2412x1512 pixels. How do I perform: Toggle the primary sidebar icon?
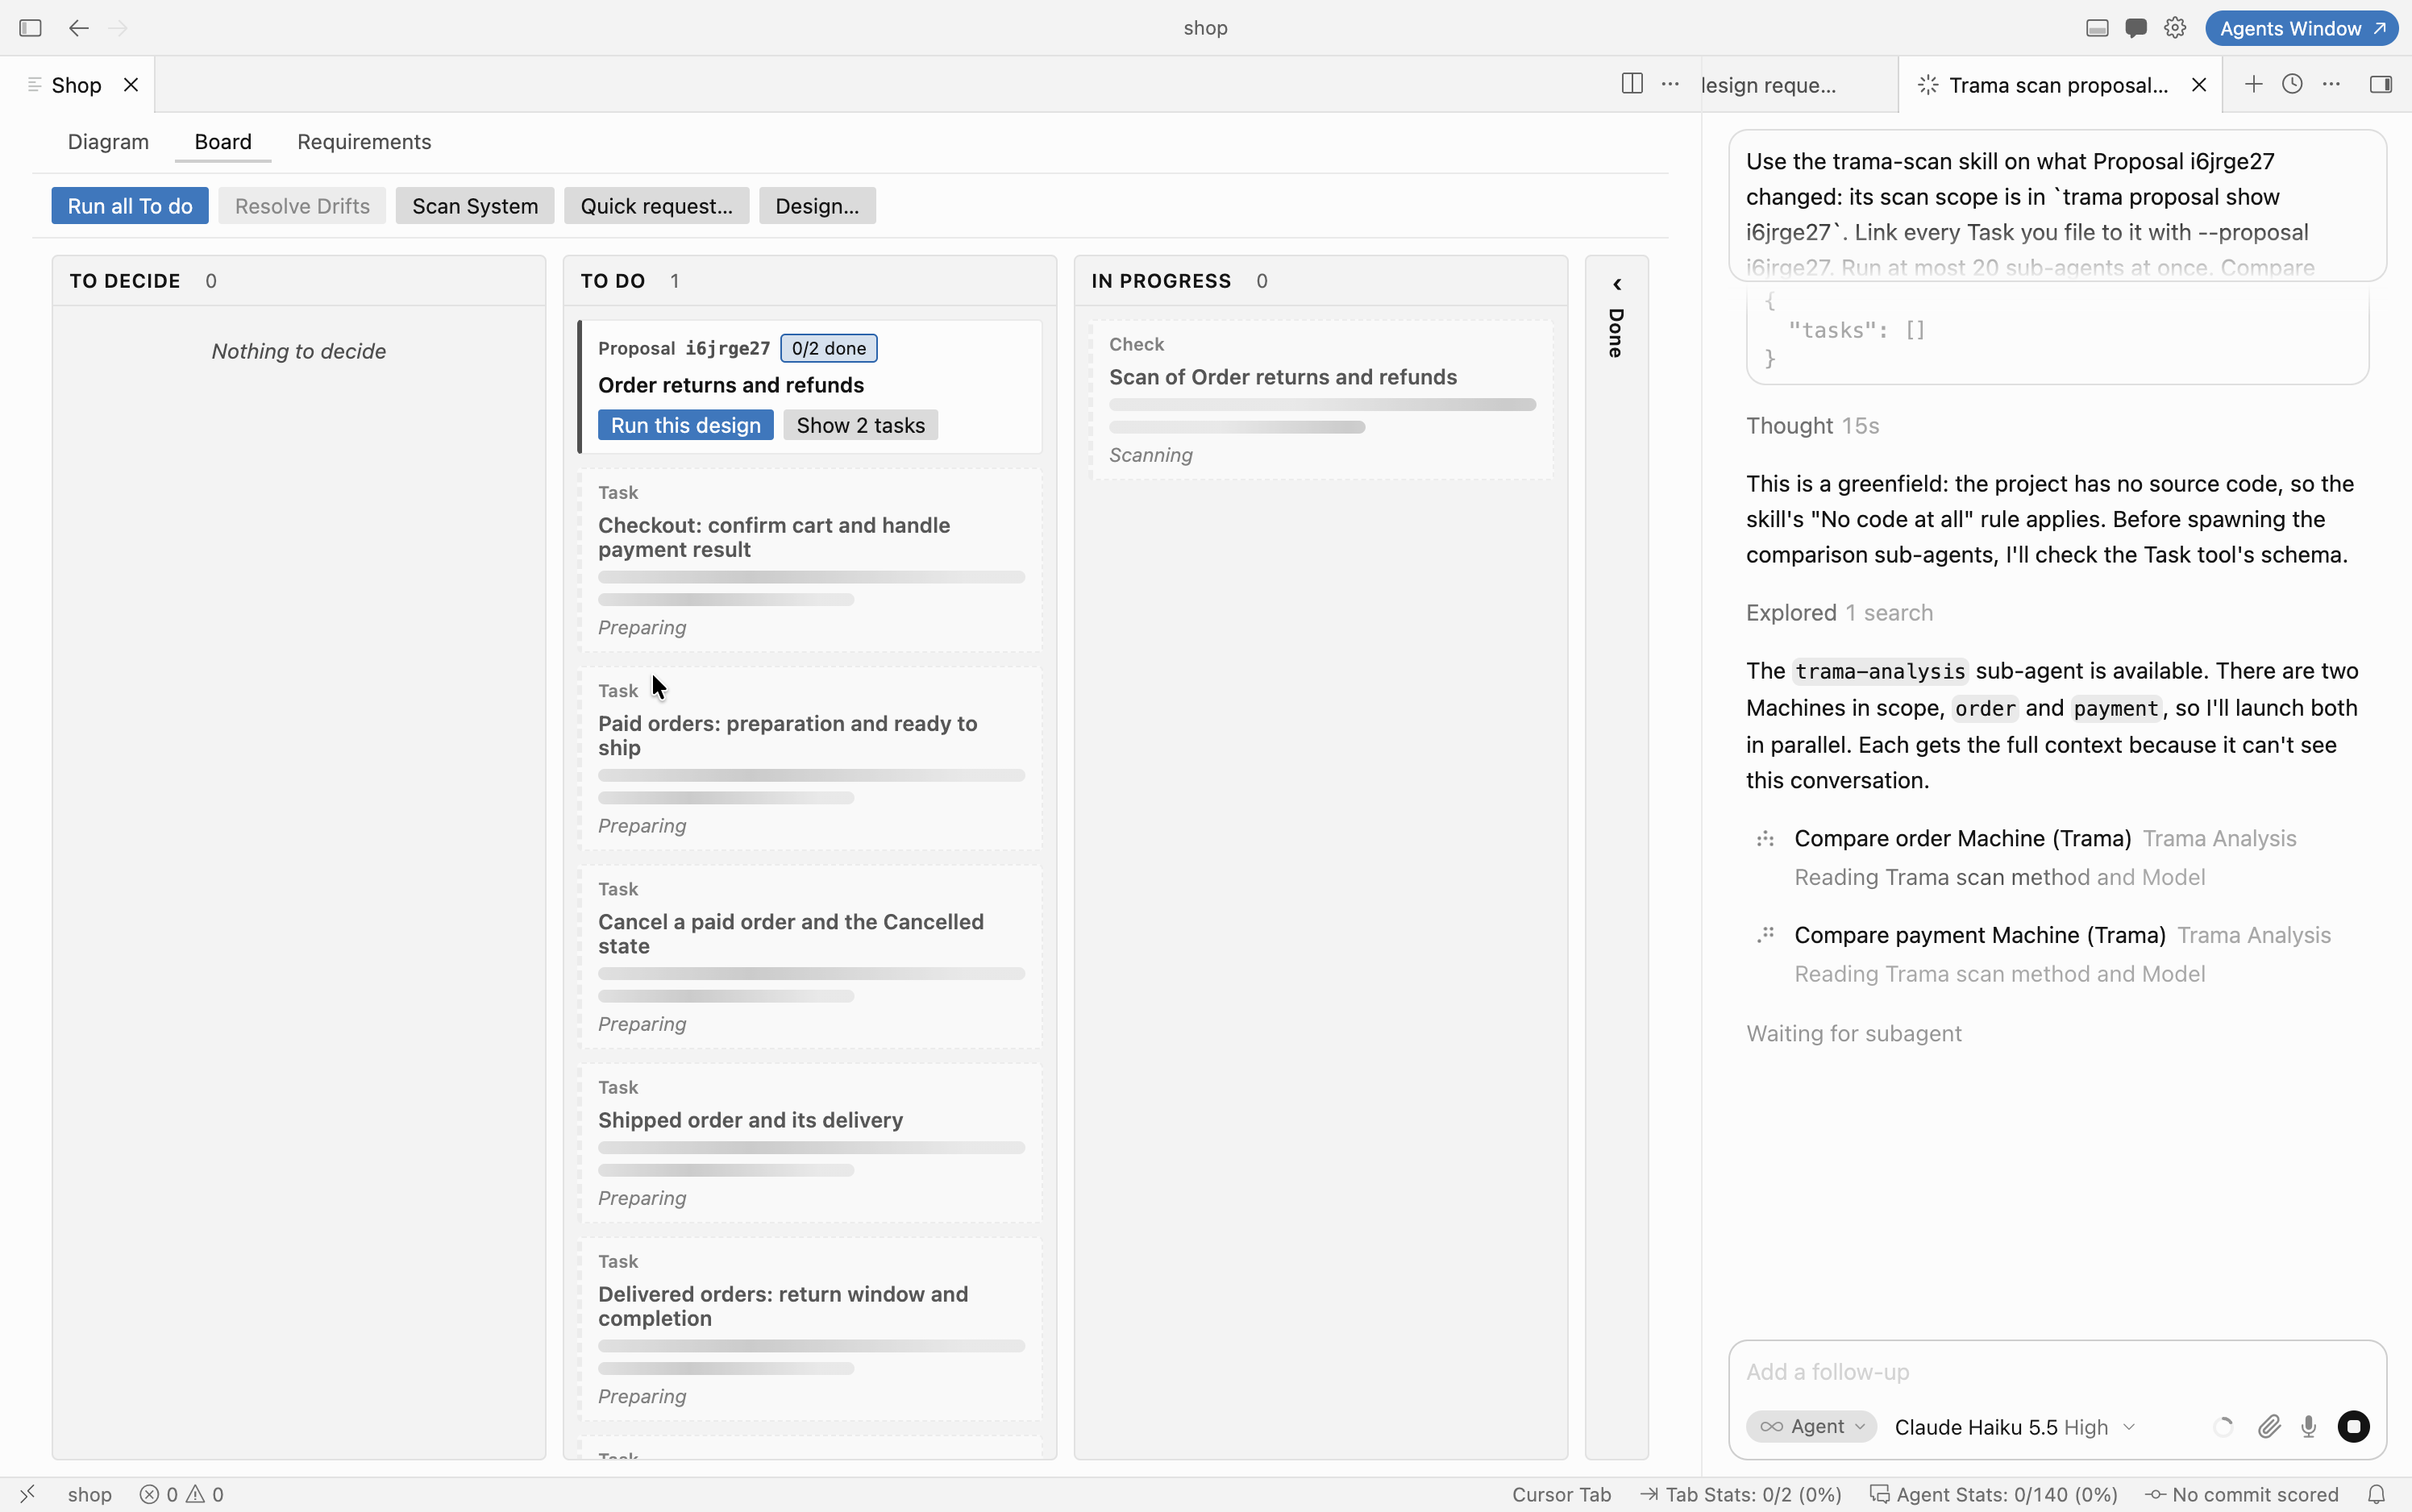coord(30,28)
